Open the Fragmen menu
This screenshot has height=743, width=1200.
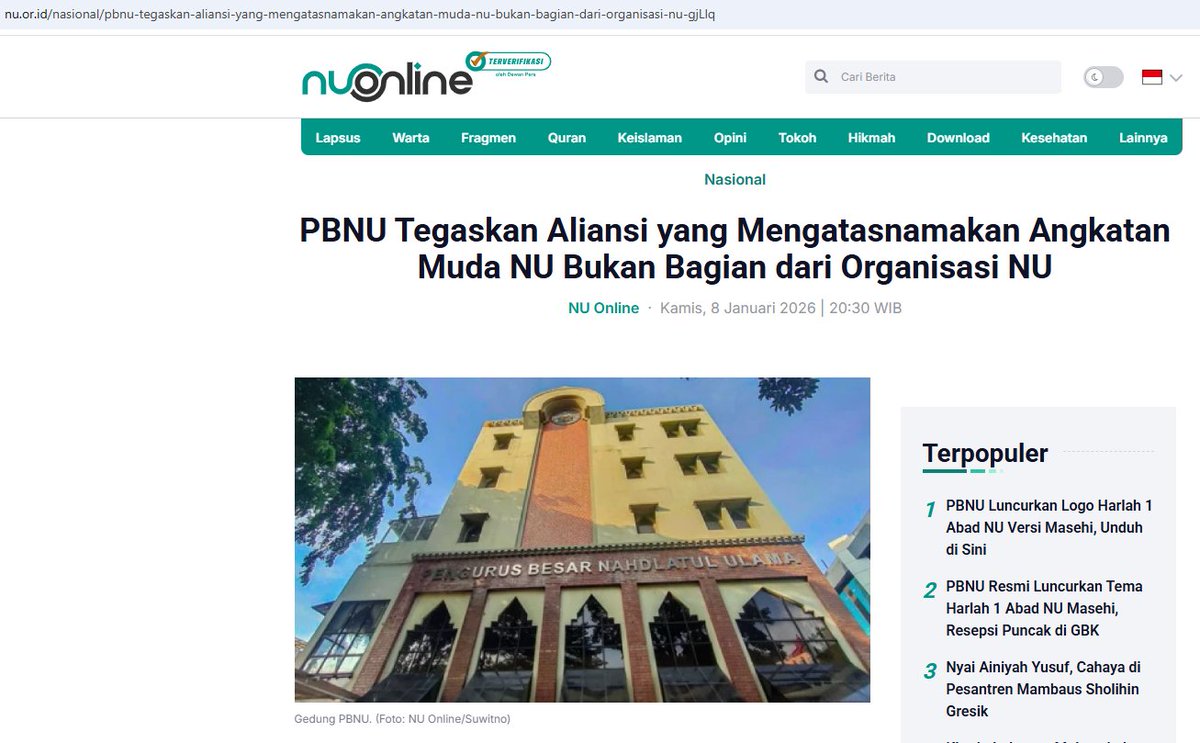488,138
